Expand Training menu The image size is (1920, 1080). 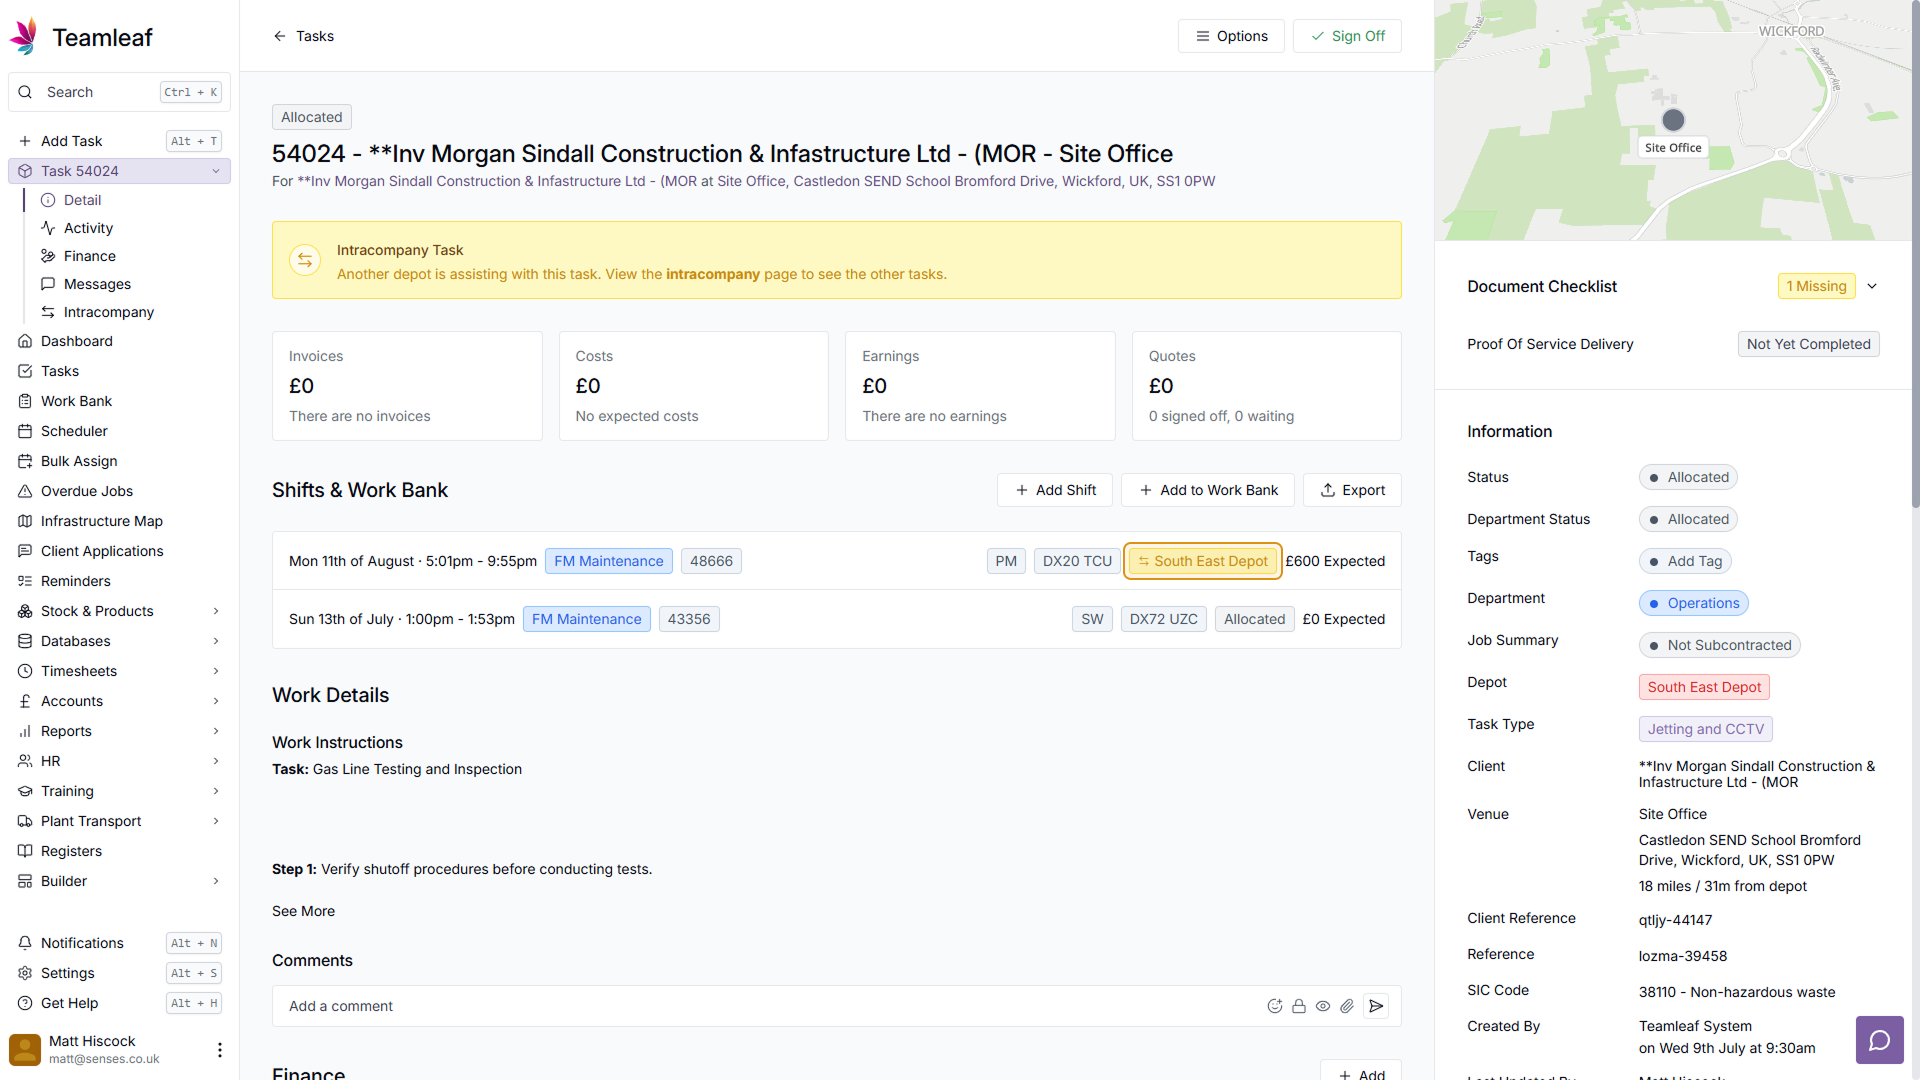tap(119, 791)
